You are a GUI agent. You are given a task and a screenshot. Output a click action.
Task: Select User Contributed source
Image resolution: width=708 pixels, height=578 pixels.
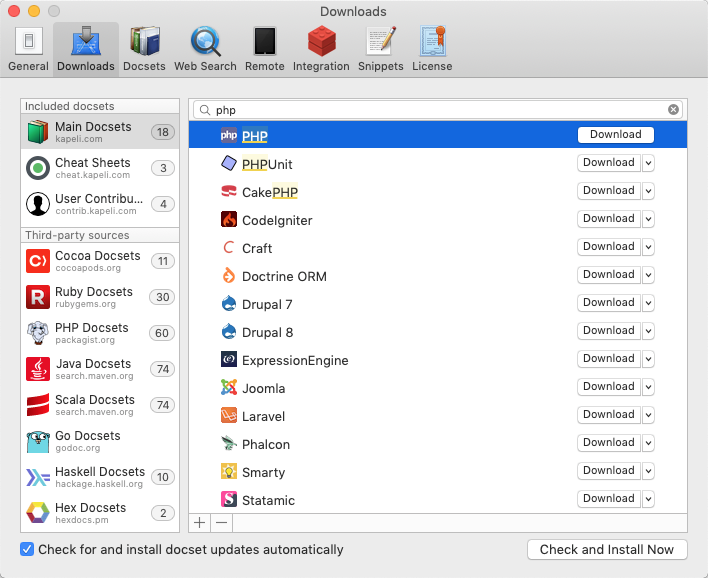point(100,204)
